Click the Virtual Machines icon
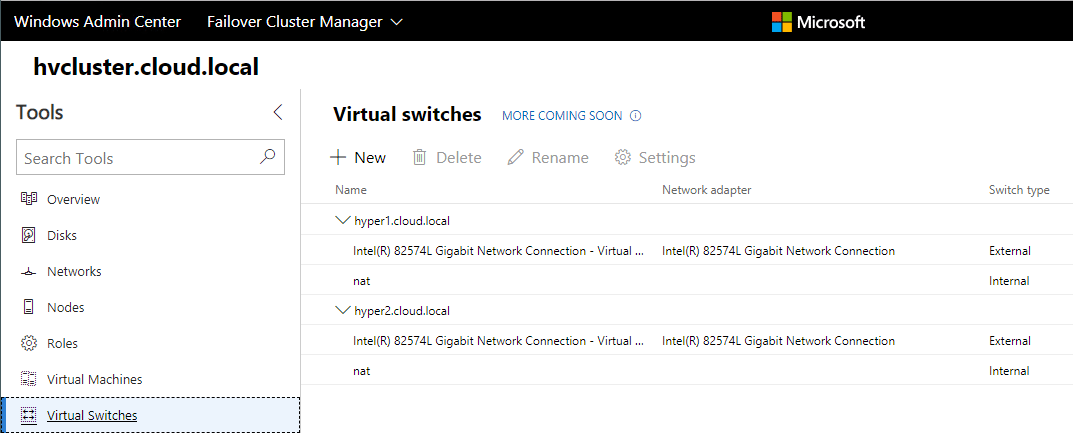This screenshot has height=433, width=1073. point(29,379)
